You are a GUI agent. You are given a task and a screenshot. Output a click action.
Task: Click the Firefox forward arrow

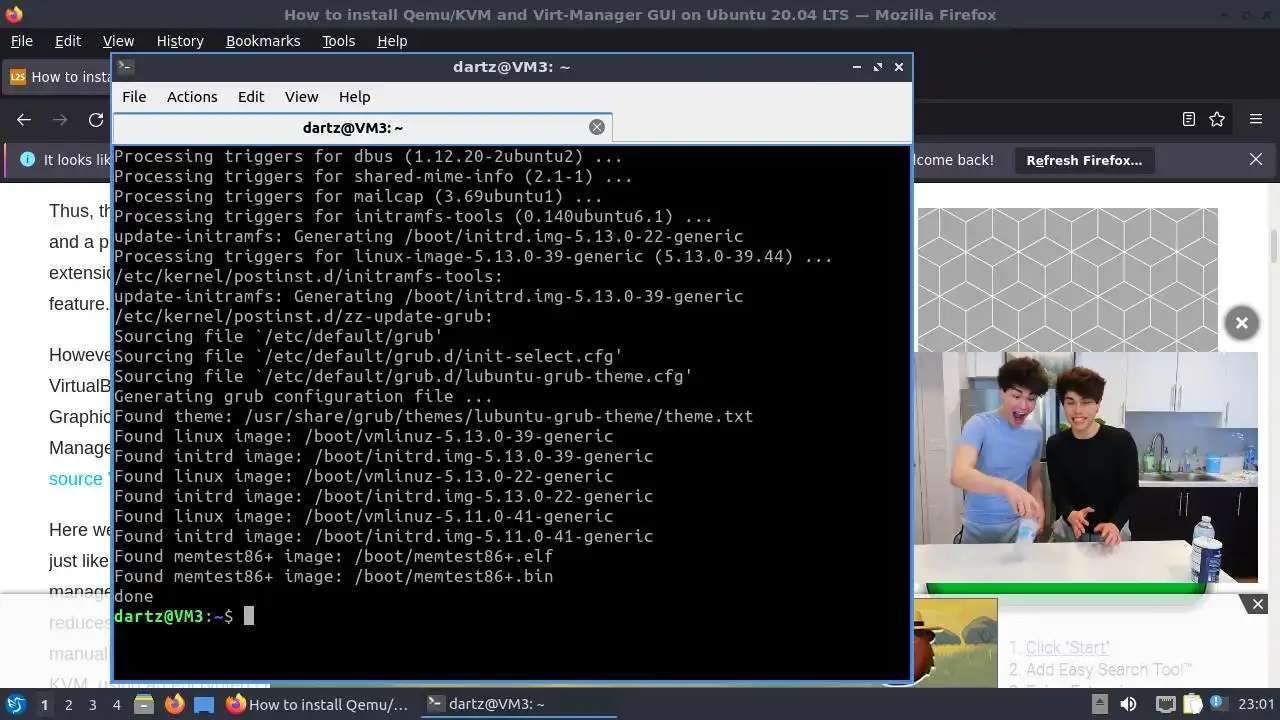coord(60,120)
